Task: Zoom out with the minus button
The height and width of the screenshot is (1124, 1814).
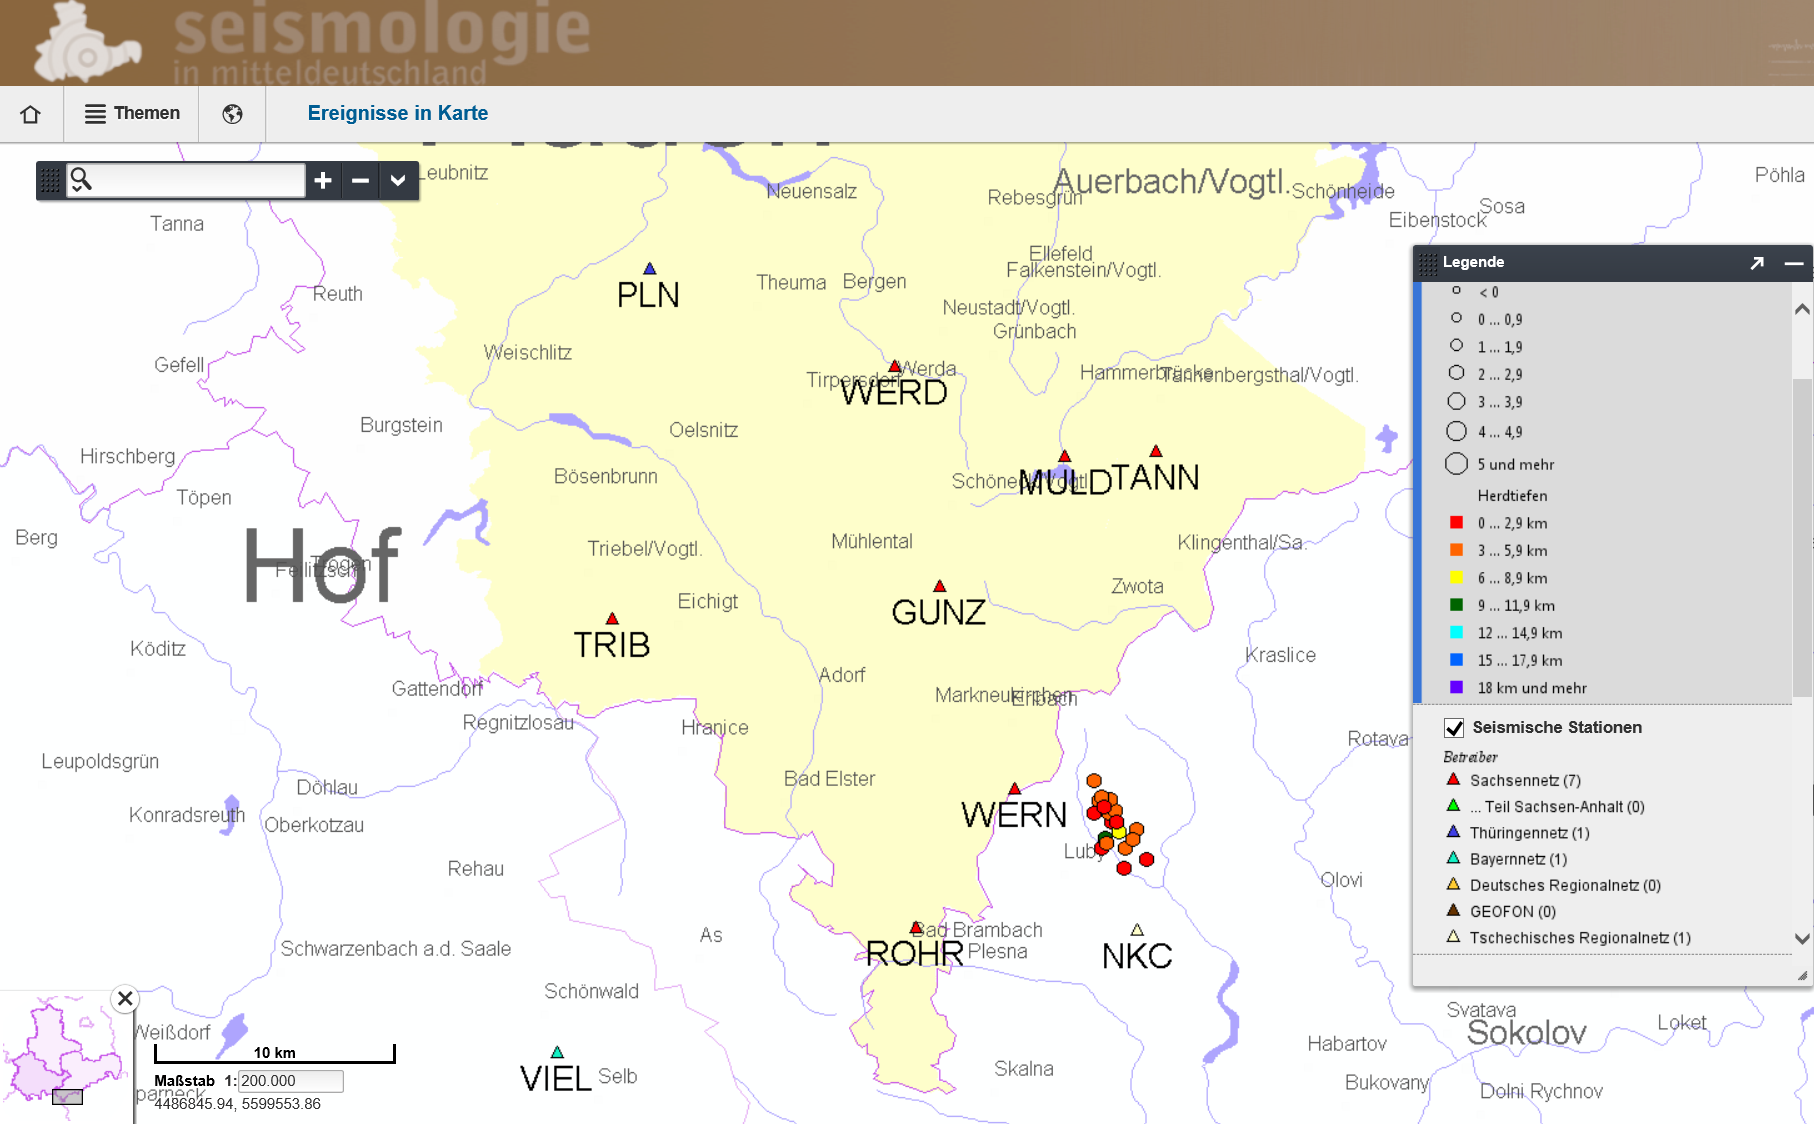Action: pyautogui.click(x=360, y=181)
